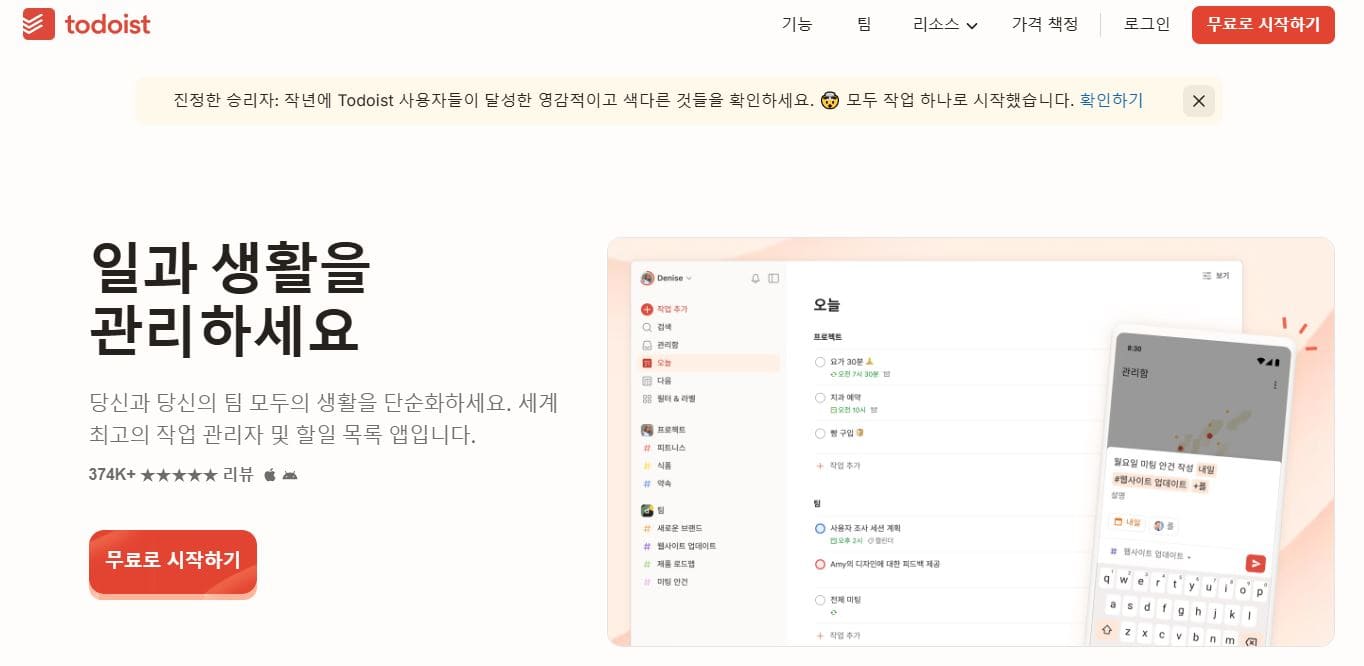Screen dimensions: 1364x666
Task: Click the 내일 date chip on the phone
Action: [x=1127, y=523]
